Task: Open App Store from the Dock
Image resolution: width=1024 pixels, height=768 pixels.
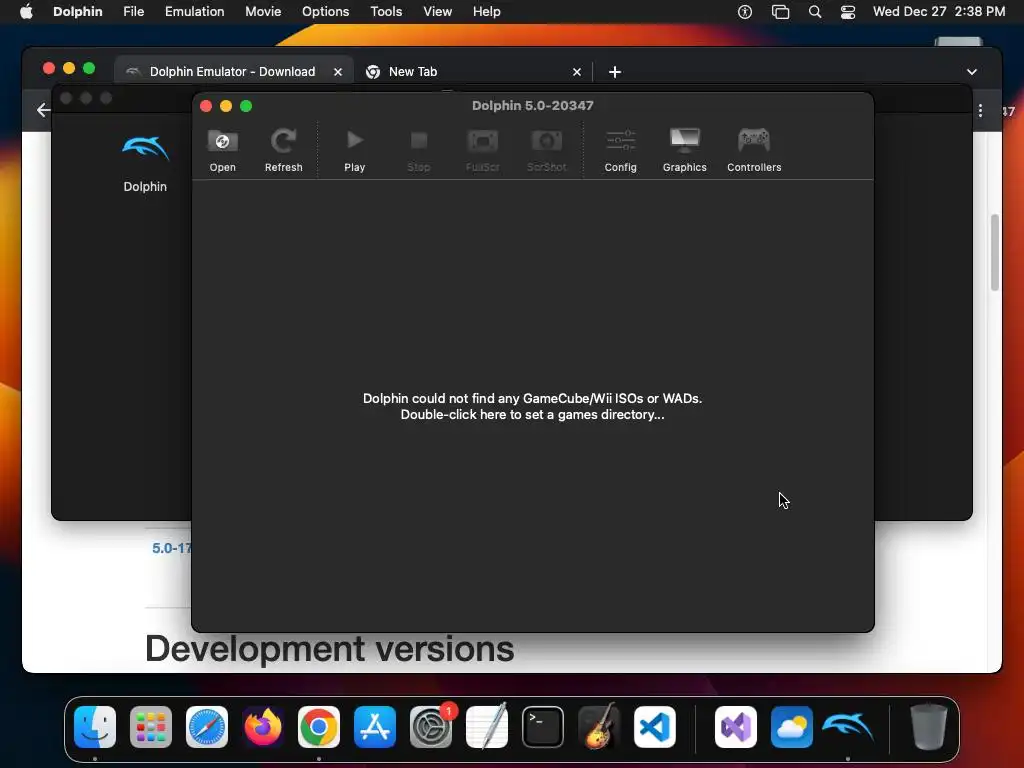Action: 375,727
